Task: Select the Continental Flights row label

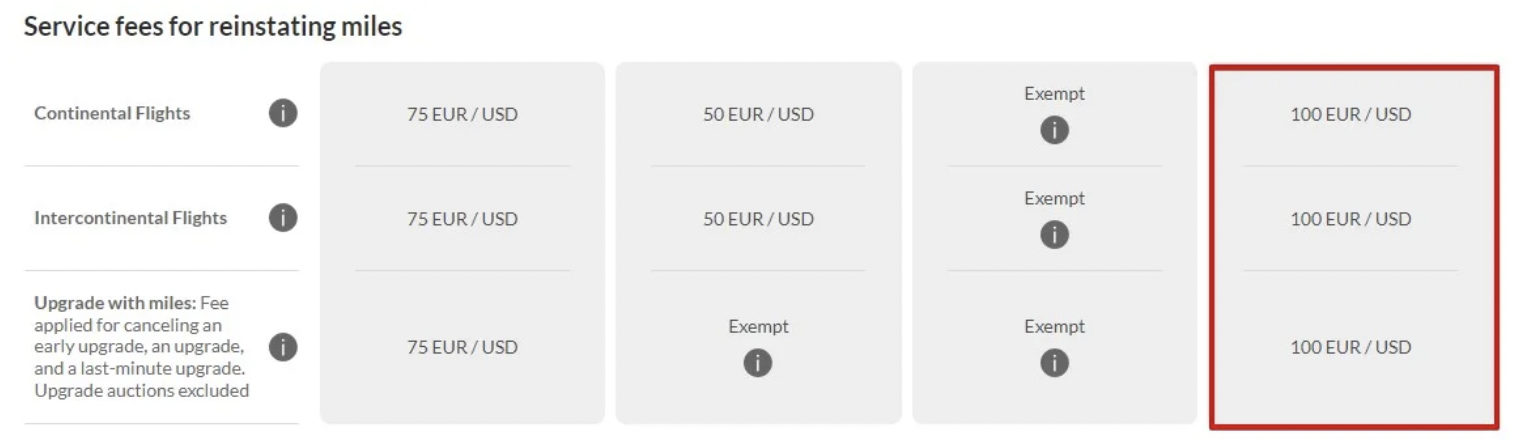Action: [x=112, y=113]
